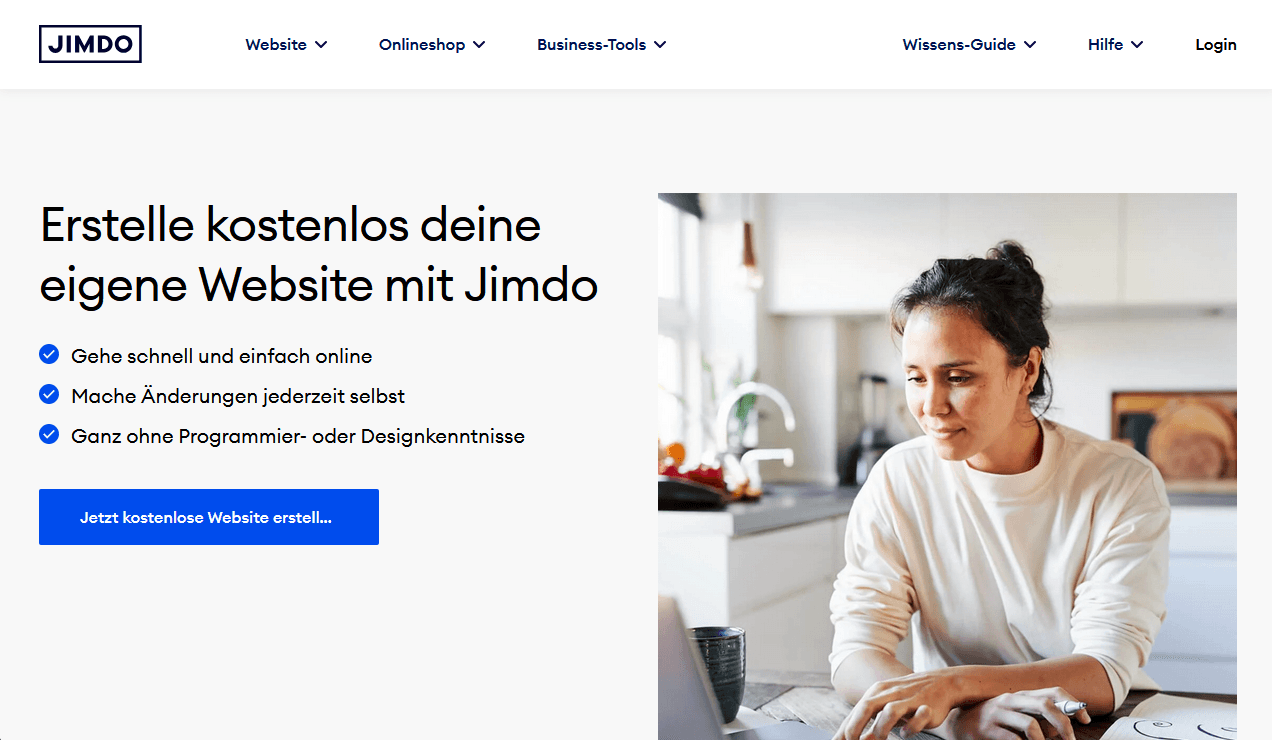This screenshot has height=740, width=1272.
Task: Click checkmark icon beside 'Ganz ohne Programmier-' line
Action: 49,434
